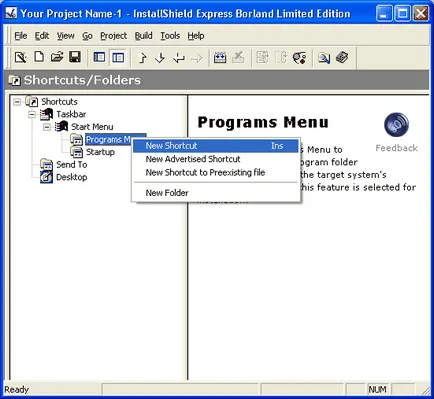This screenshot has height=399, width=434.
Task: Click the stacked books help icon
Action: click(342, 58)
